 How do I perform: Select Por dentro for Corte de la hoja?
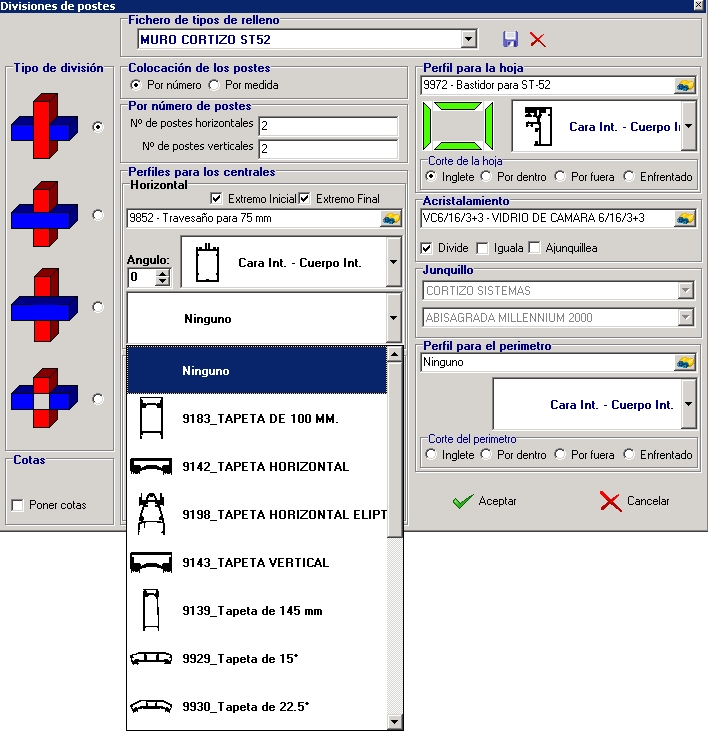486,176
